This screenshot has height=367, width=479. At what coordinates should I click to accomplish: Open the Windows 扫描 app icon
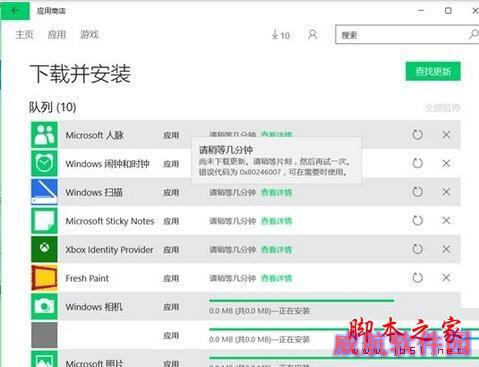pyautogui.click(x=44, y=192)
